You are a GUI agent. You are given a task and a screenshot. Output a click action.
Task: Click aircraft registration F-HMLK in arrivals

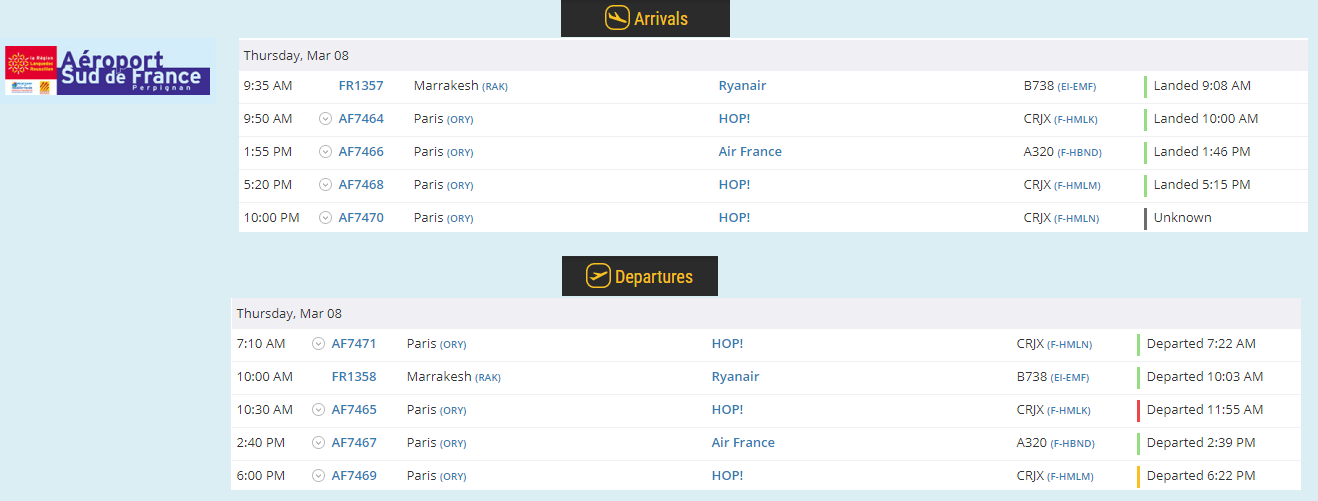pos(1076,120)
